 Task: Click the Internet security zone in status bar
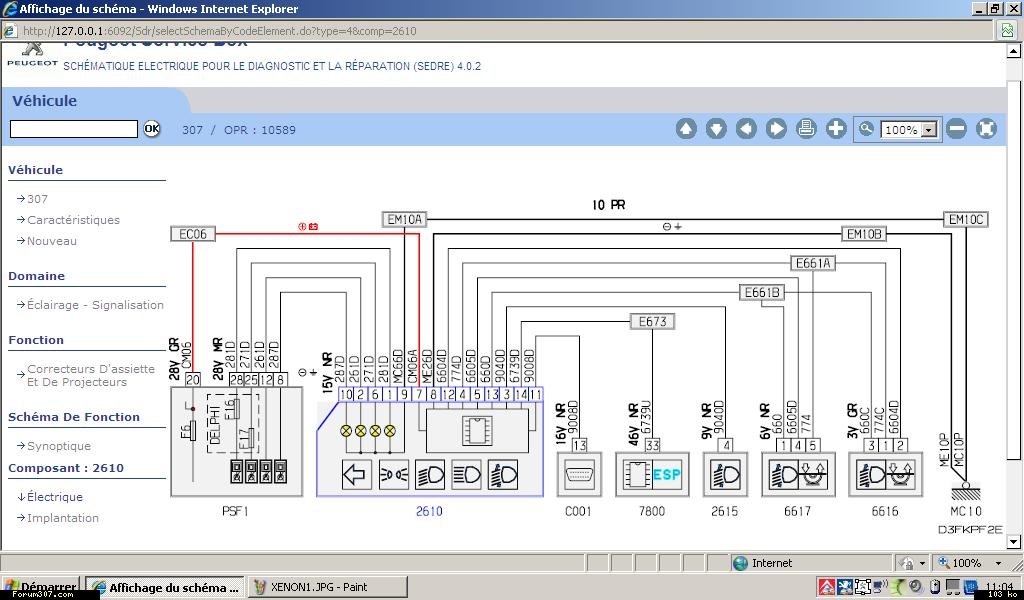tap(763, 563)
